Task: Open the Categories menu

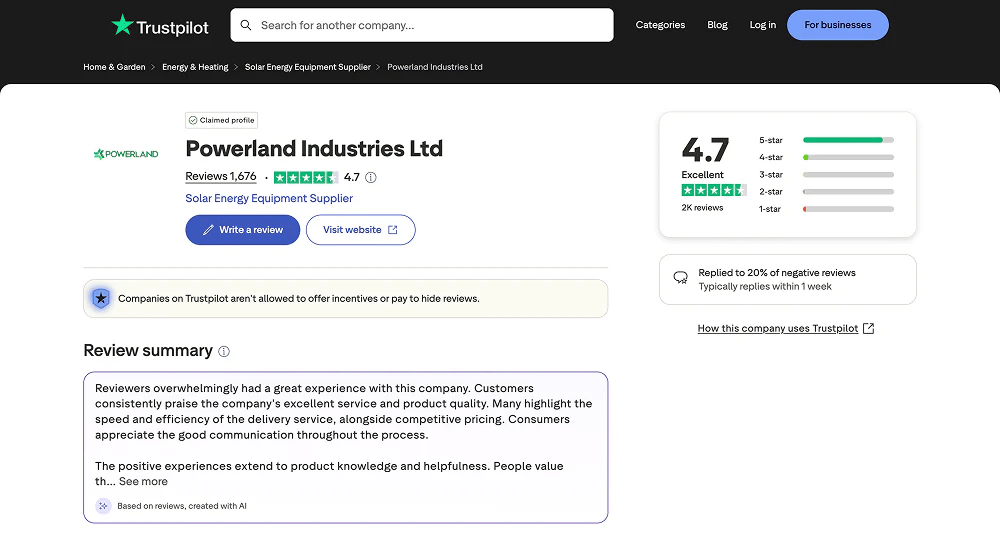Action: click(660, 25)
